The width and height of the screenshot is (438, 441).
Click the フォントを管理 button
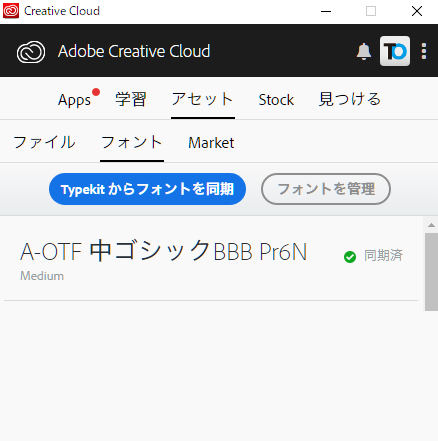pyautogui.click(x=326, y=189)
